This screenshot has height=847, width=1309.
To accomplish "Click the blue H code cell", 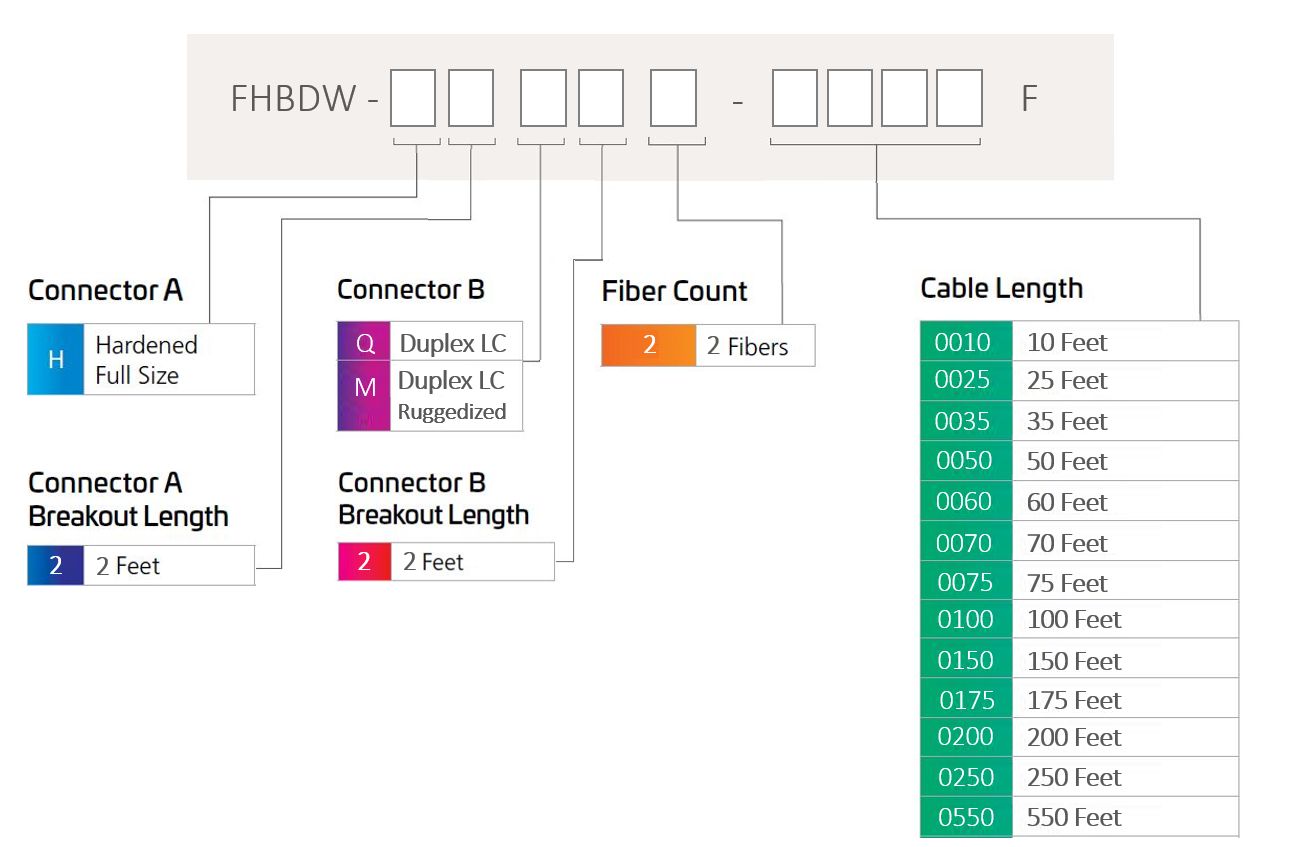I will click(x=55, y=360).
